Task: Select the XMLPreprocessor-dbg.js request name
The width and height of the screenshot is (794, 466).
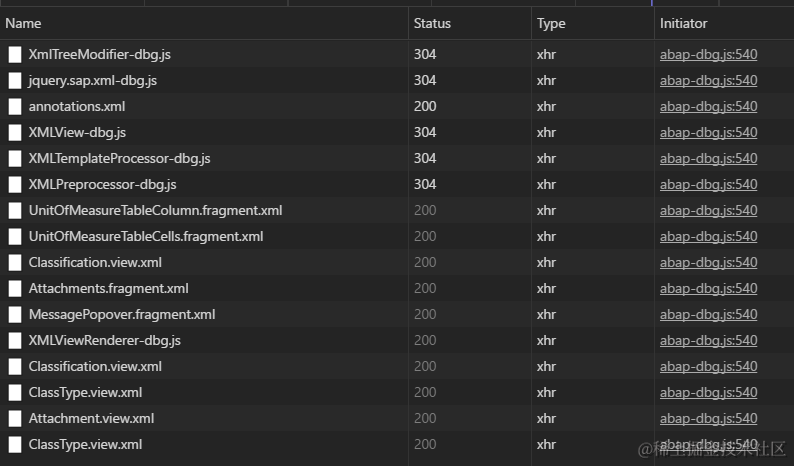Action: (x=102, y=184)
